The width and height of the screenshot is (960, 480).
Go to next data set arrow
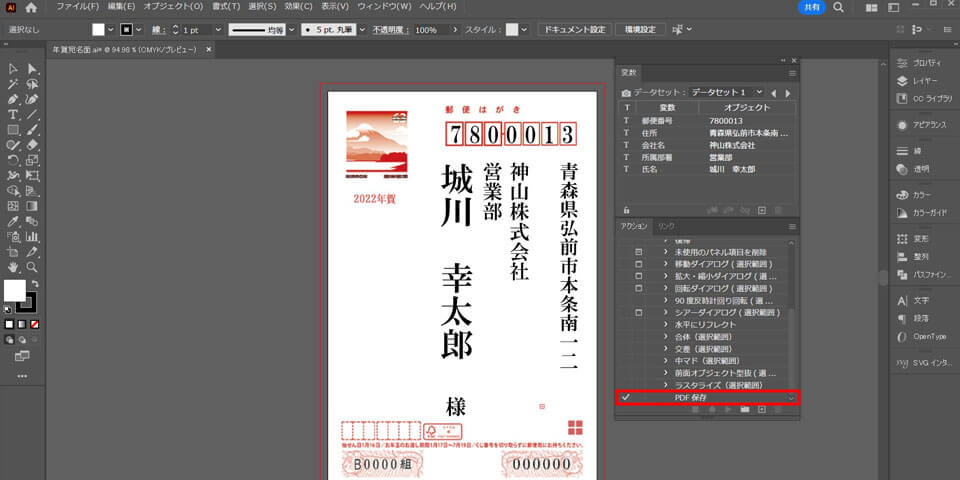(x=788, y=92)
